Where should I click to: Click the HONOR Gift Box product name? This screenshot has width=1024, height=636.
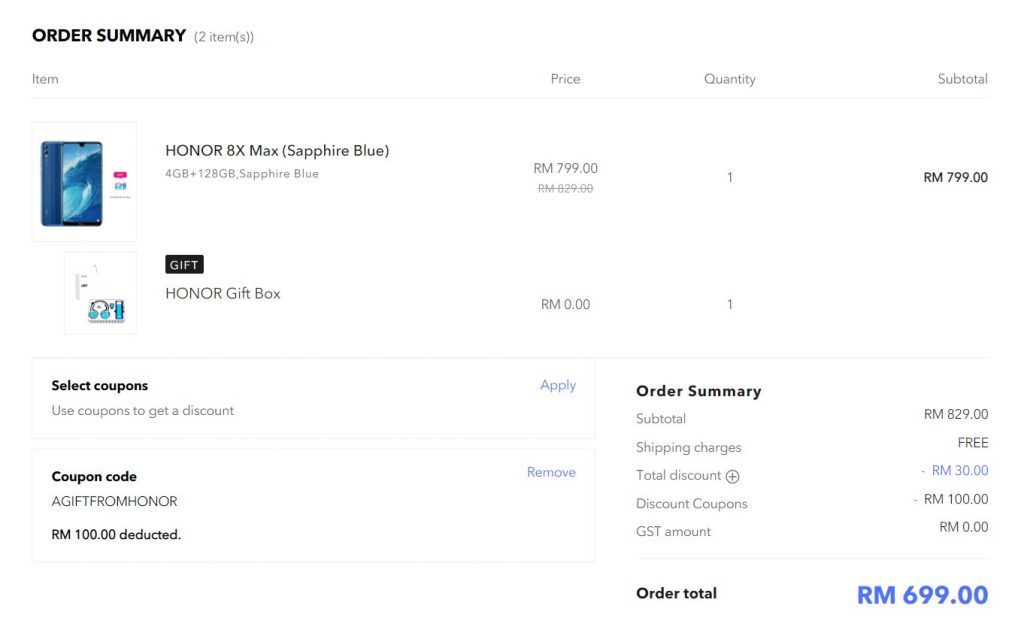pos(223,293)
